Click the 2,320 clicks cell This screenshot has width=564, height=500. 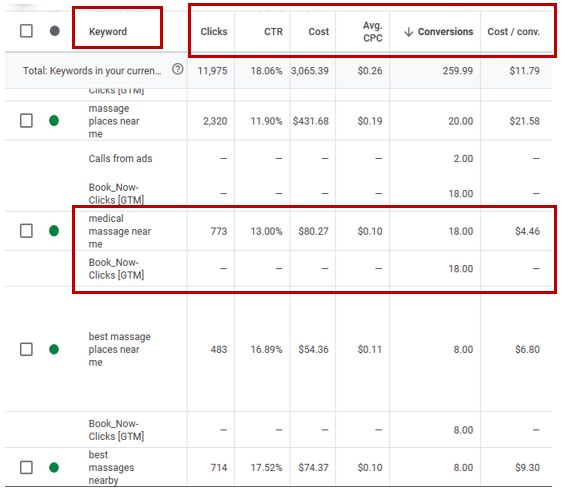(215, 121)
